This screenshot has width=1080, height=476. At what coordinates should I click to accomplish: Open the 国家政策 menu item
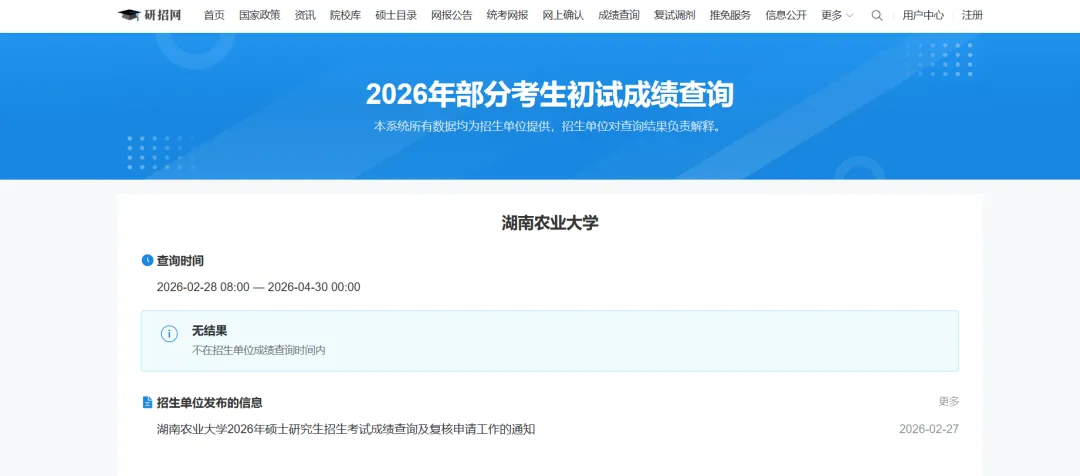point(260,15)
